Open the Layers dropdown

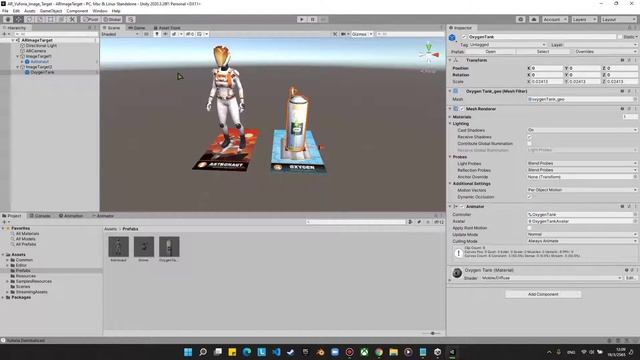tap(584, 19)
